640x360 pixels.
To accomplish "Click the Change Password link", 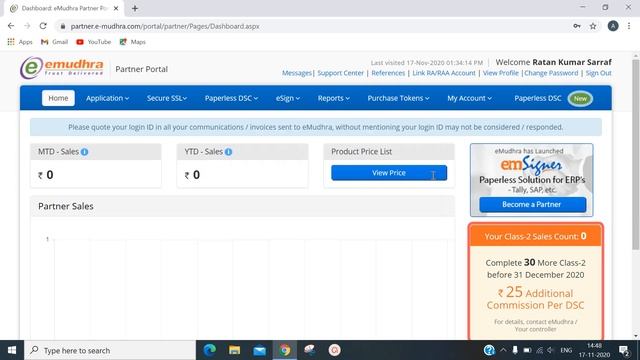I will (x=551, y=73).
